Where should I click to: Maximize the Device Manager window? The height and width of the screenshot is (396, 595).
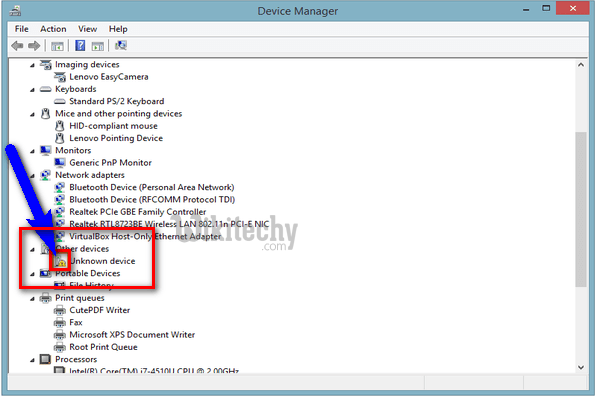point(546,8)
